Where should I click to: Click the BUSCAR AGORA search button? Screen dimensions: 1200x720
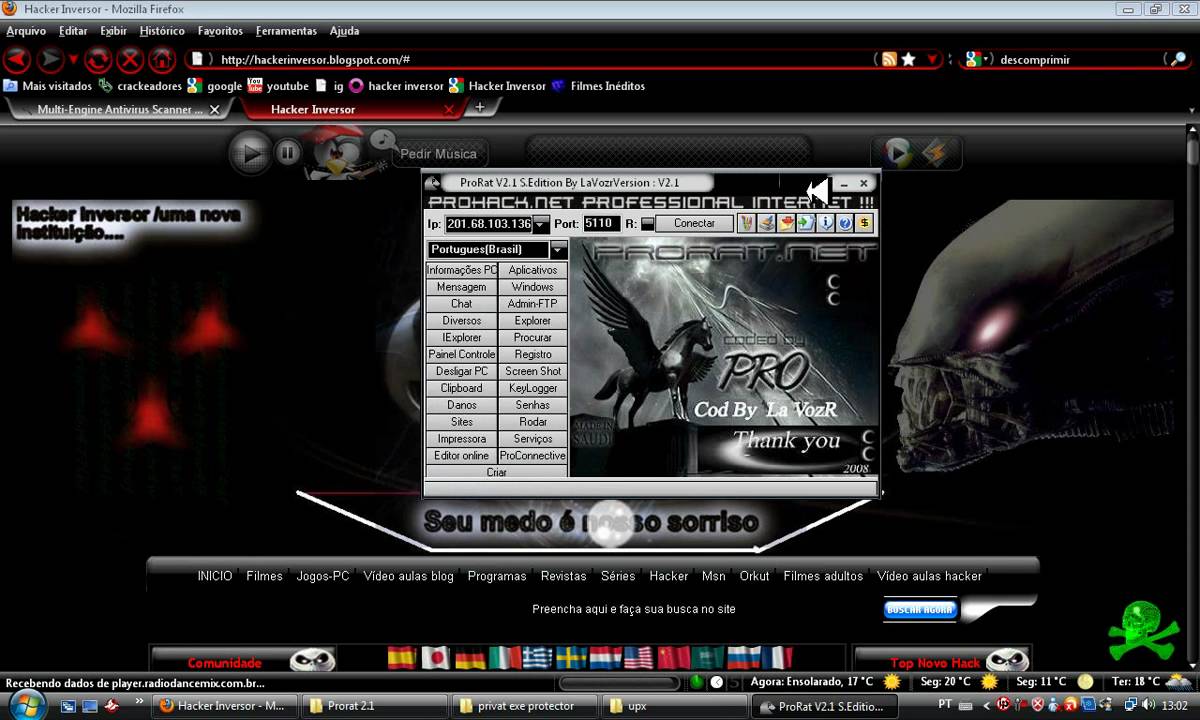tap(921, 609)
